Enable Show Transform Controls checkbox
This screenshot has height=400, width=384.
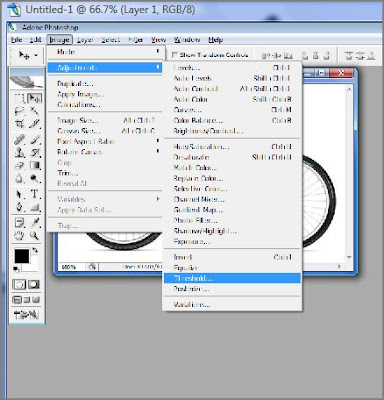click(174, 55)
